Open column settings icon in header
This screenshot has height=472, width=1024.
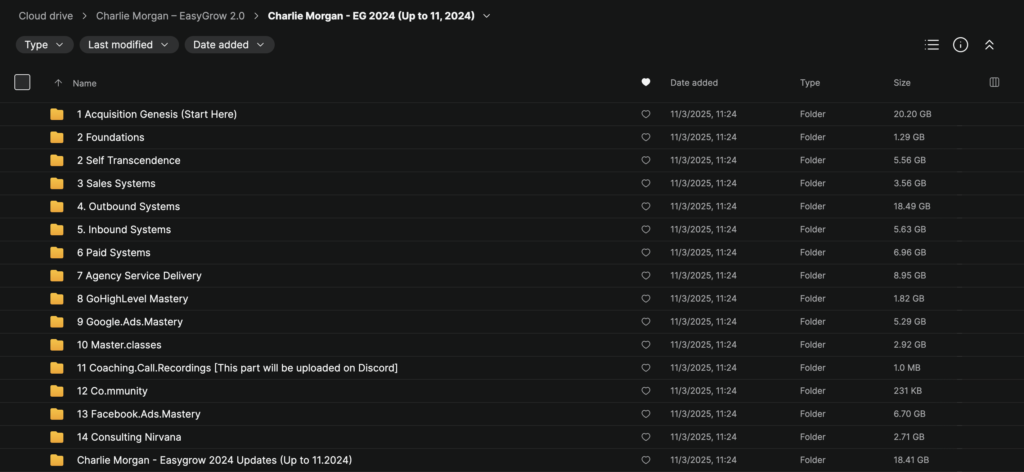pyautogui.click(x=994, y=83)
